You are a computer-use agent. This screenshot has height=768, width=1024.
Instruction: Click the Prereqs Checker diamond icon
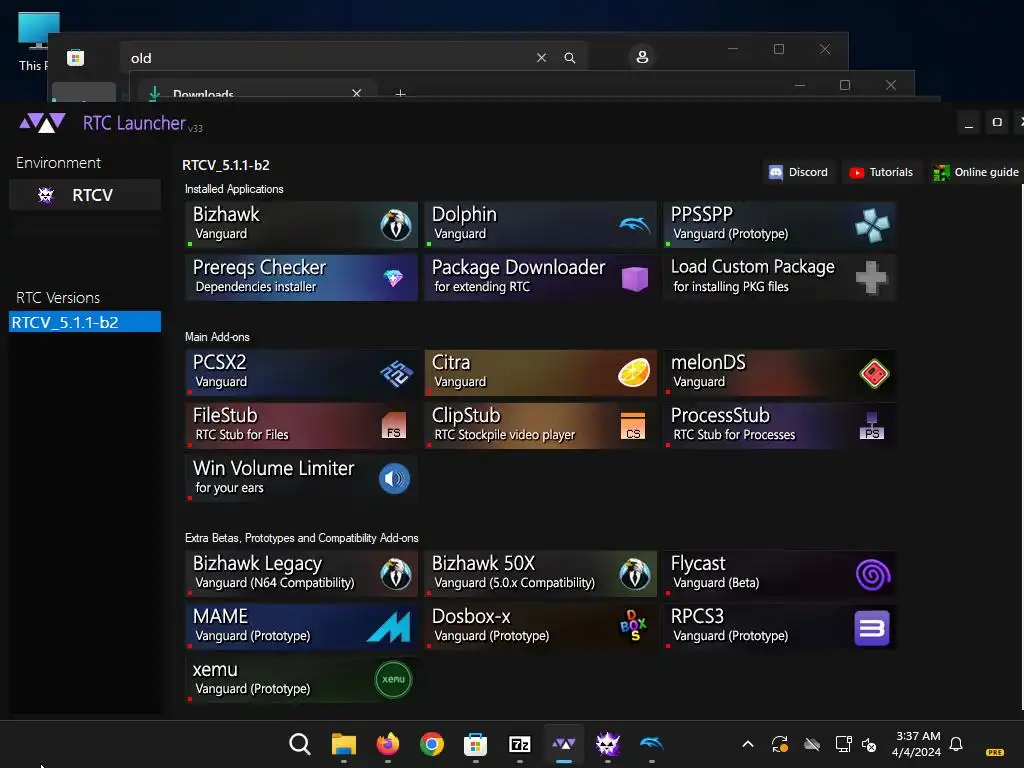click(x=393, y=279)
